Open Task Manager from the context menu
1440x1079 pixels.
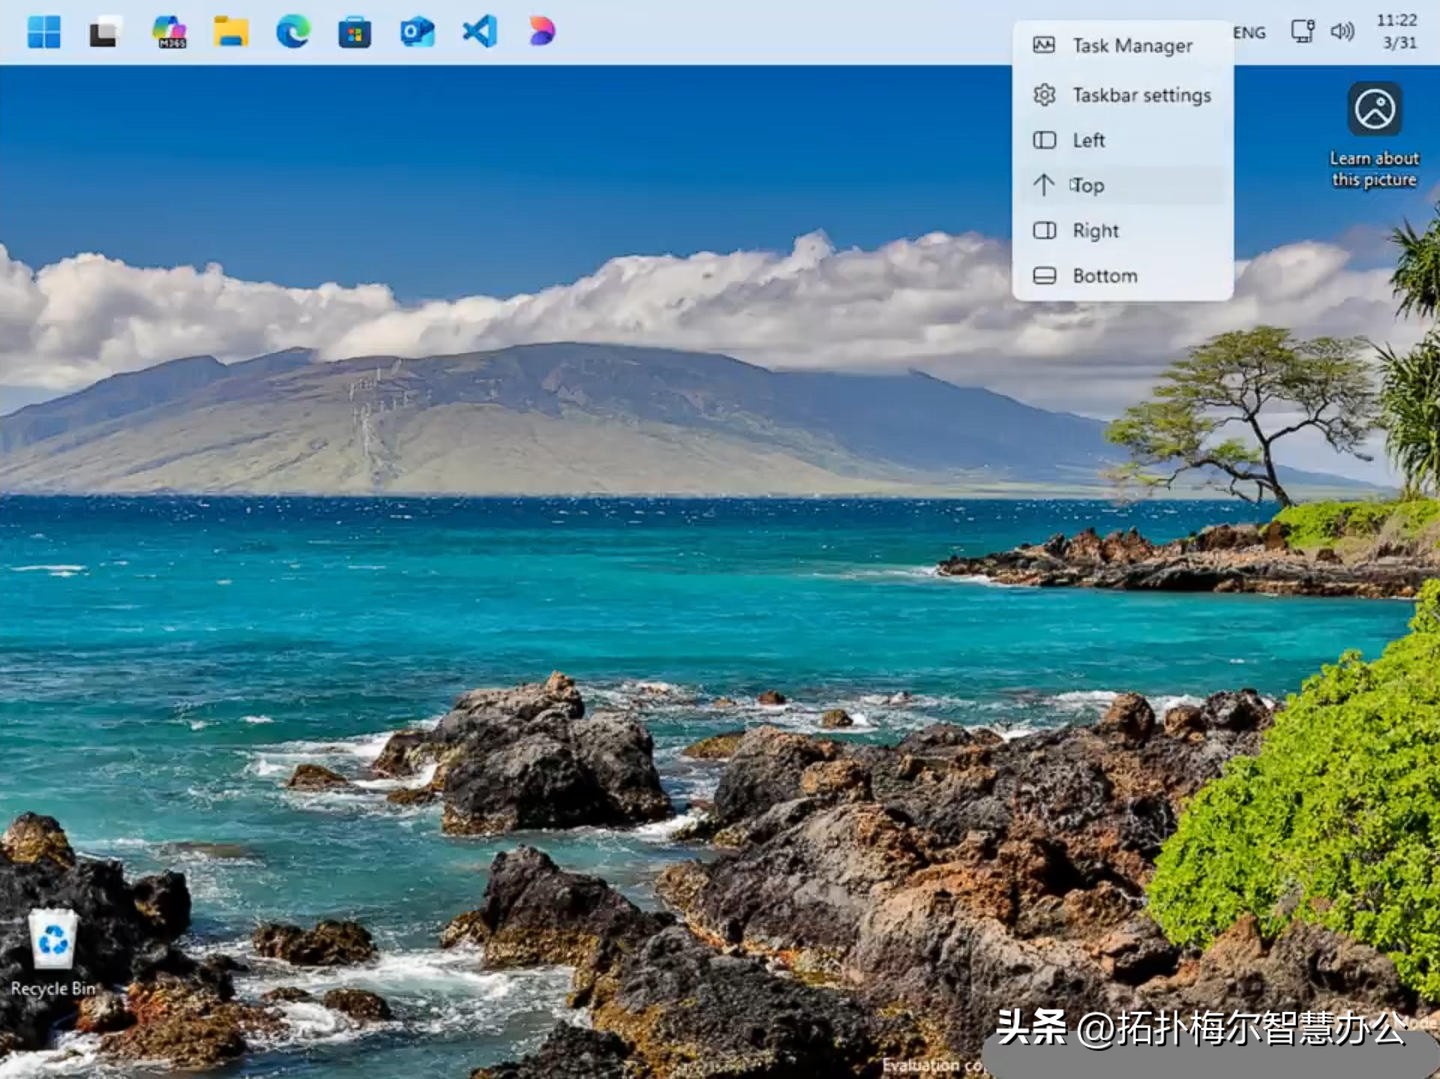coord(1132,45)
